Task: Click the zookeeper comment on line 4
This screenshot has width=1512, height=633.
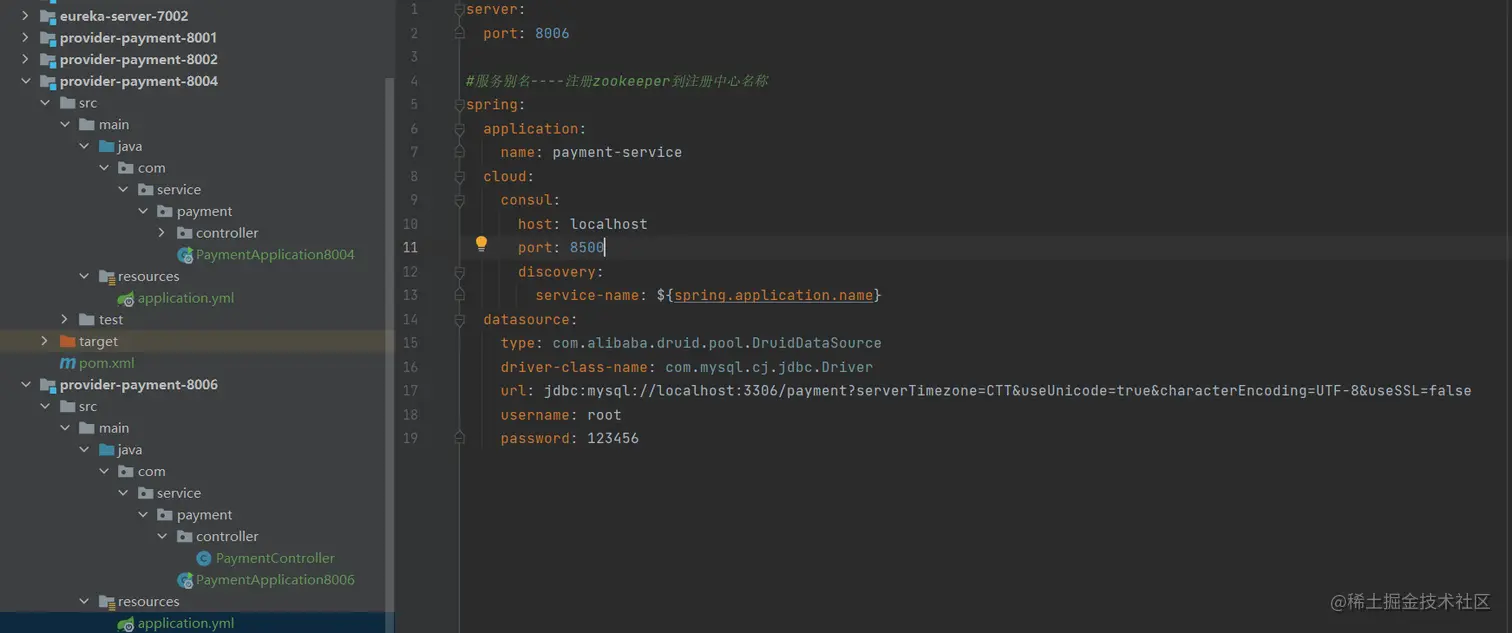Action: pos(617,81)
